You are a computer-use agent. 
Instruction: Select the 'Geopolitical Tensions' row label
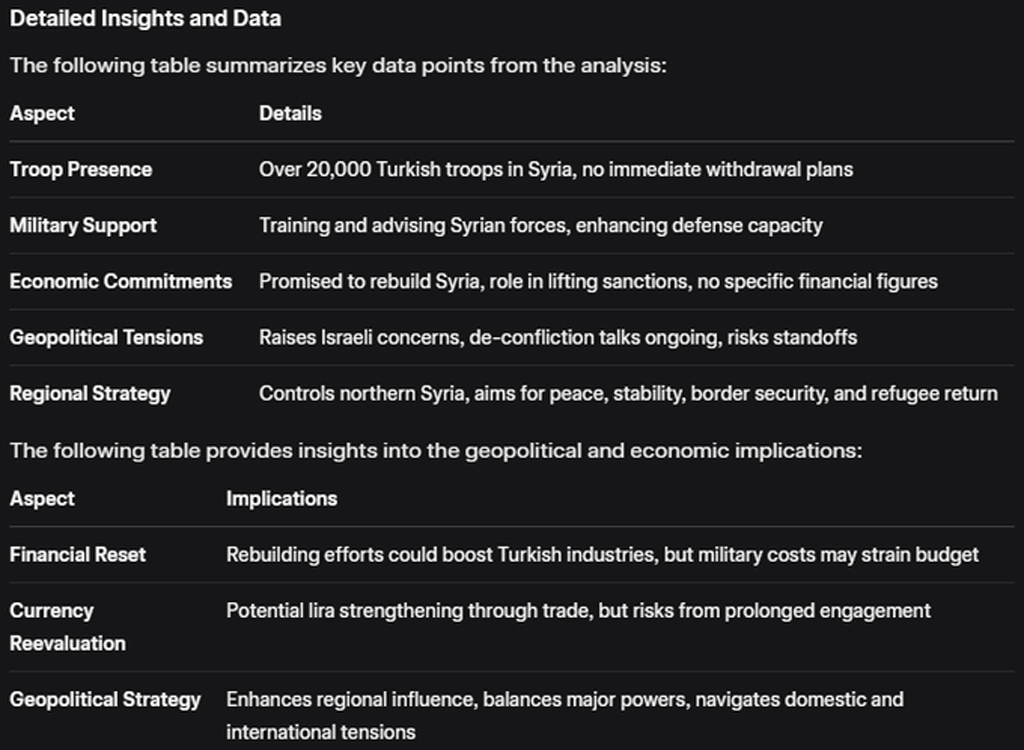coord(106,338)
